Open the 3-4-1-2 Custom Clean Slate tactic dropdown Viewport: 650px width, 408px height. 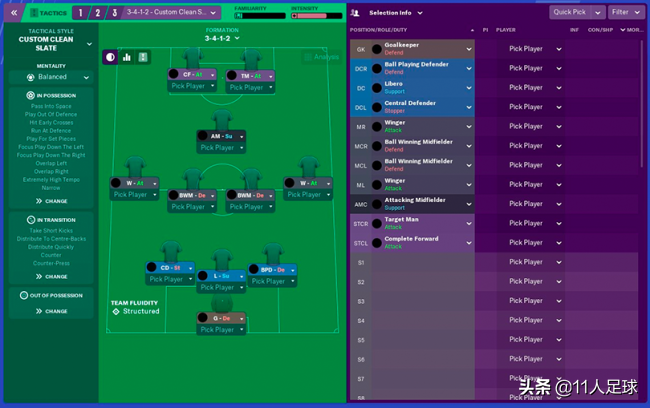(x=171, y=12)
